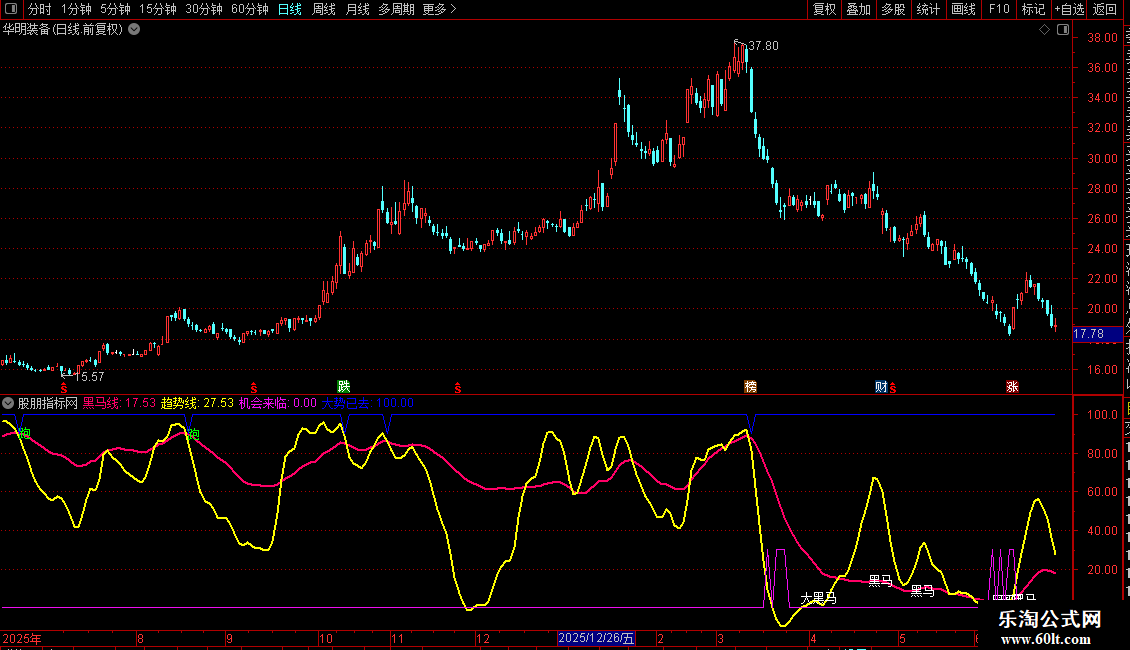Click the blue 财 marker icon

(881, 386)
